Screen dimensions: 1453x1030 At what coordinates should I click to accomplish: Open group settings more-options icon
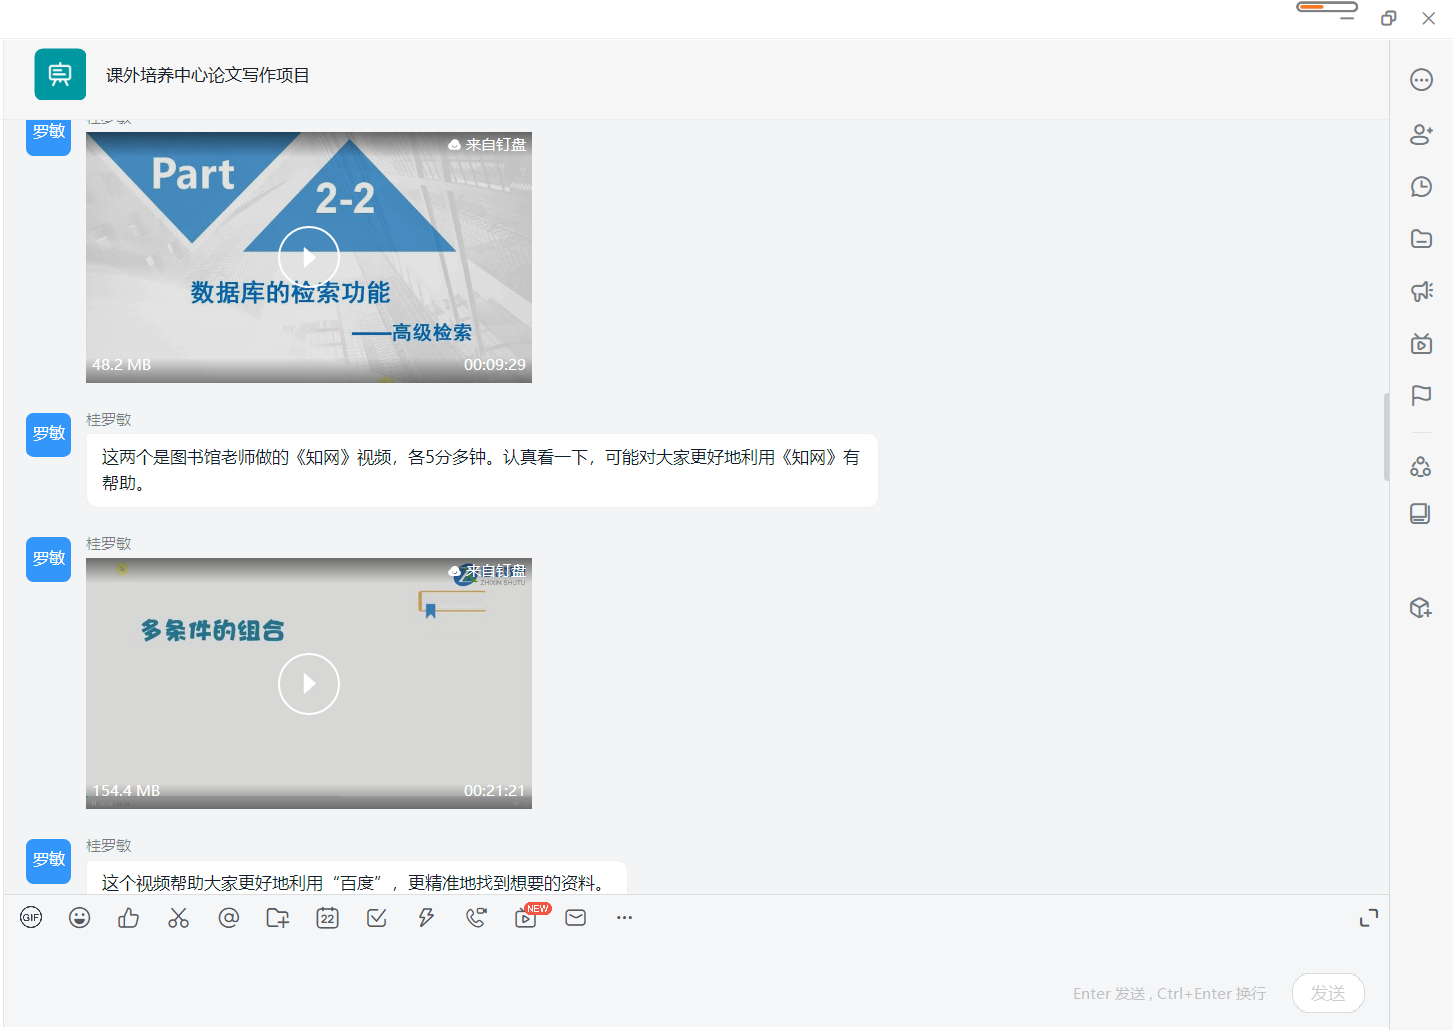(x=1422, y=80)
